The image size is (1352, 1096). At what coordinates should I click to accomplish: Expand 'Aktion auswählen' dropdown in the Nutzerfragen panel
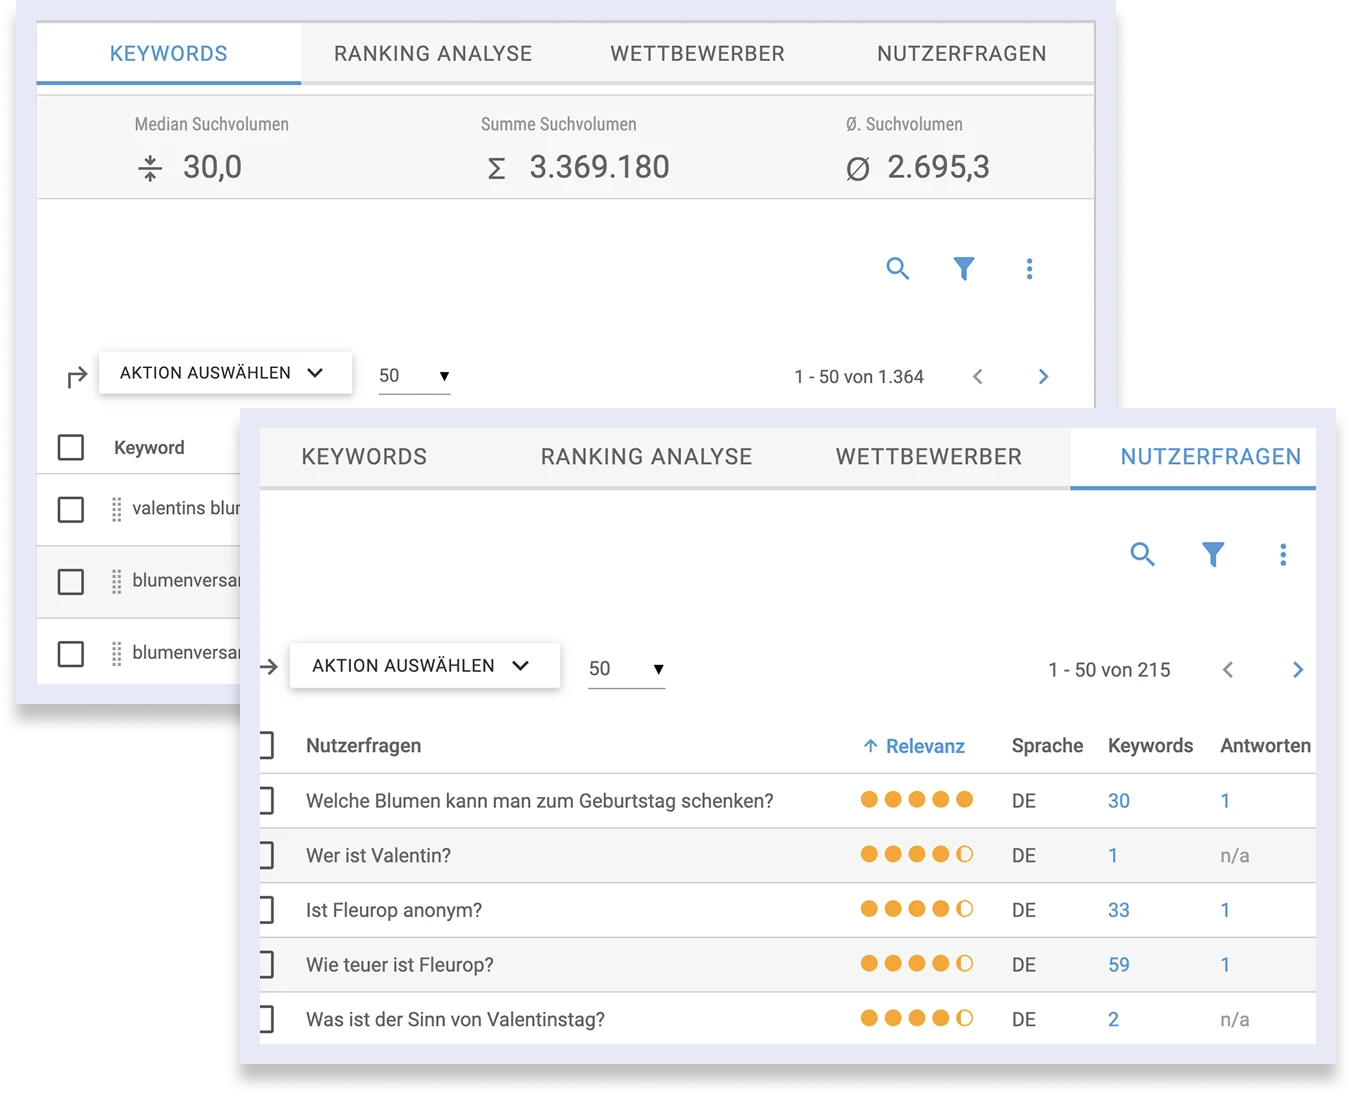point(424,666)
